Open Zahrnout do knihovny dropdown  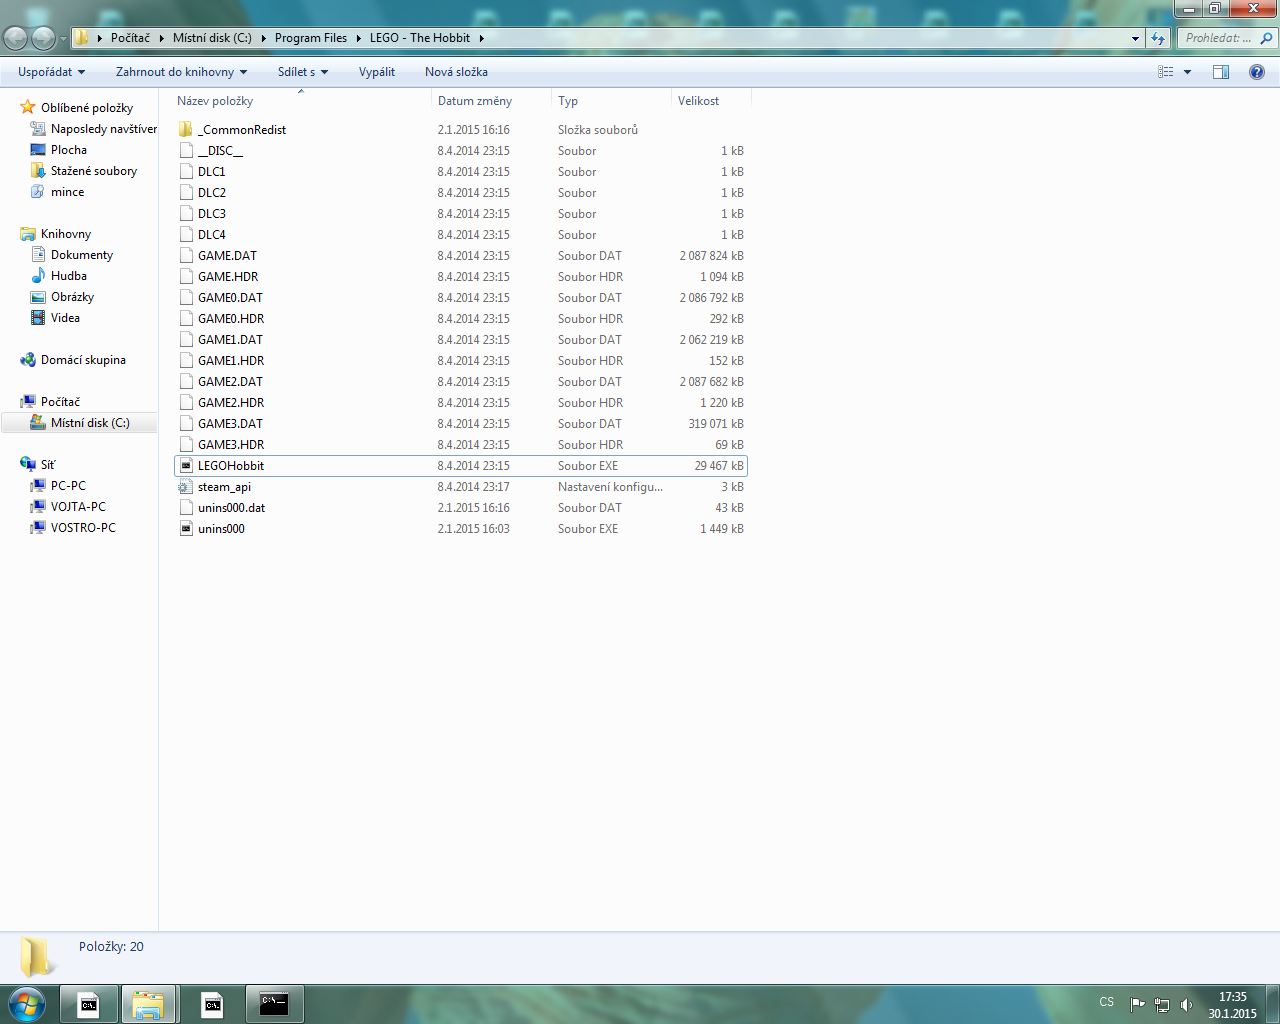pos(181,72)
